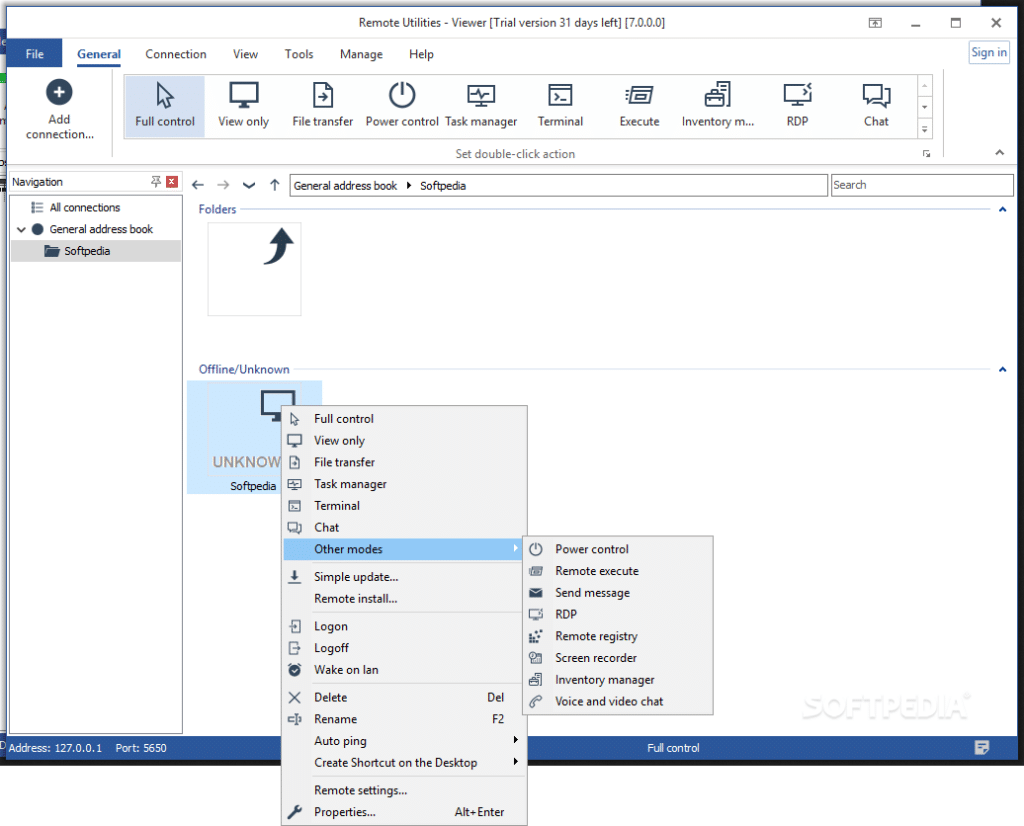Open the File menu
Screen dimensions: 1024x826
[x=35, y=54]
